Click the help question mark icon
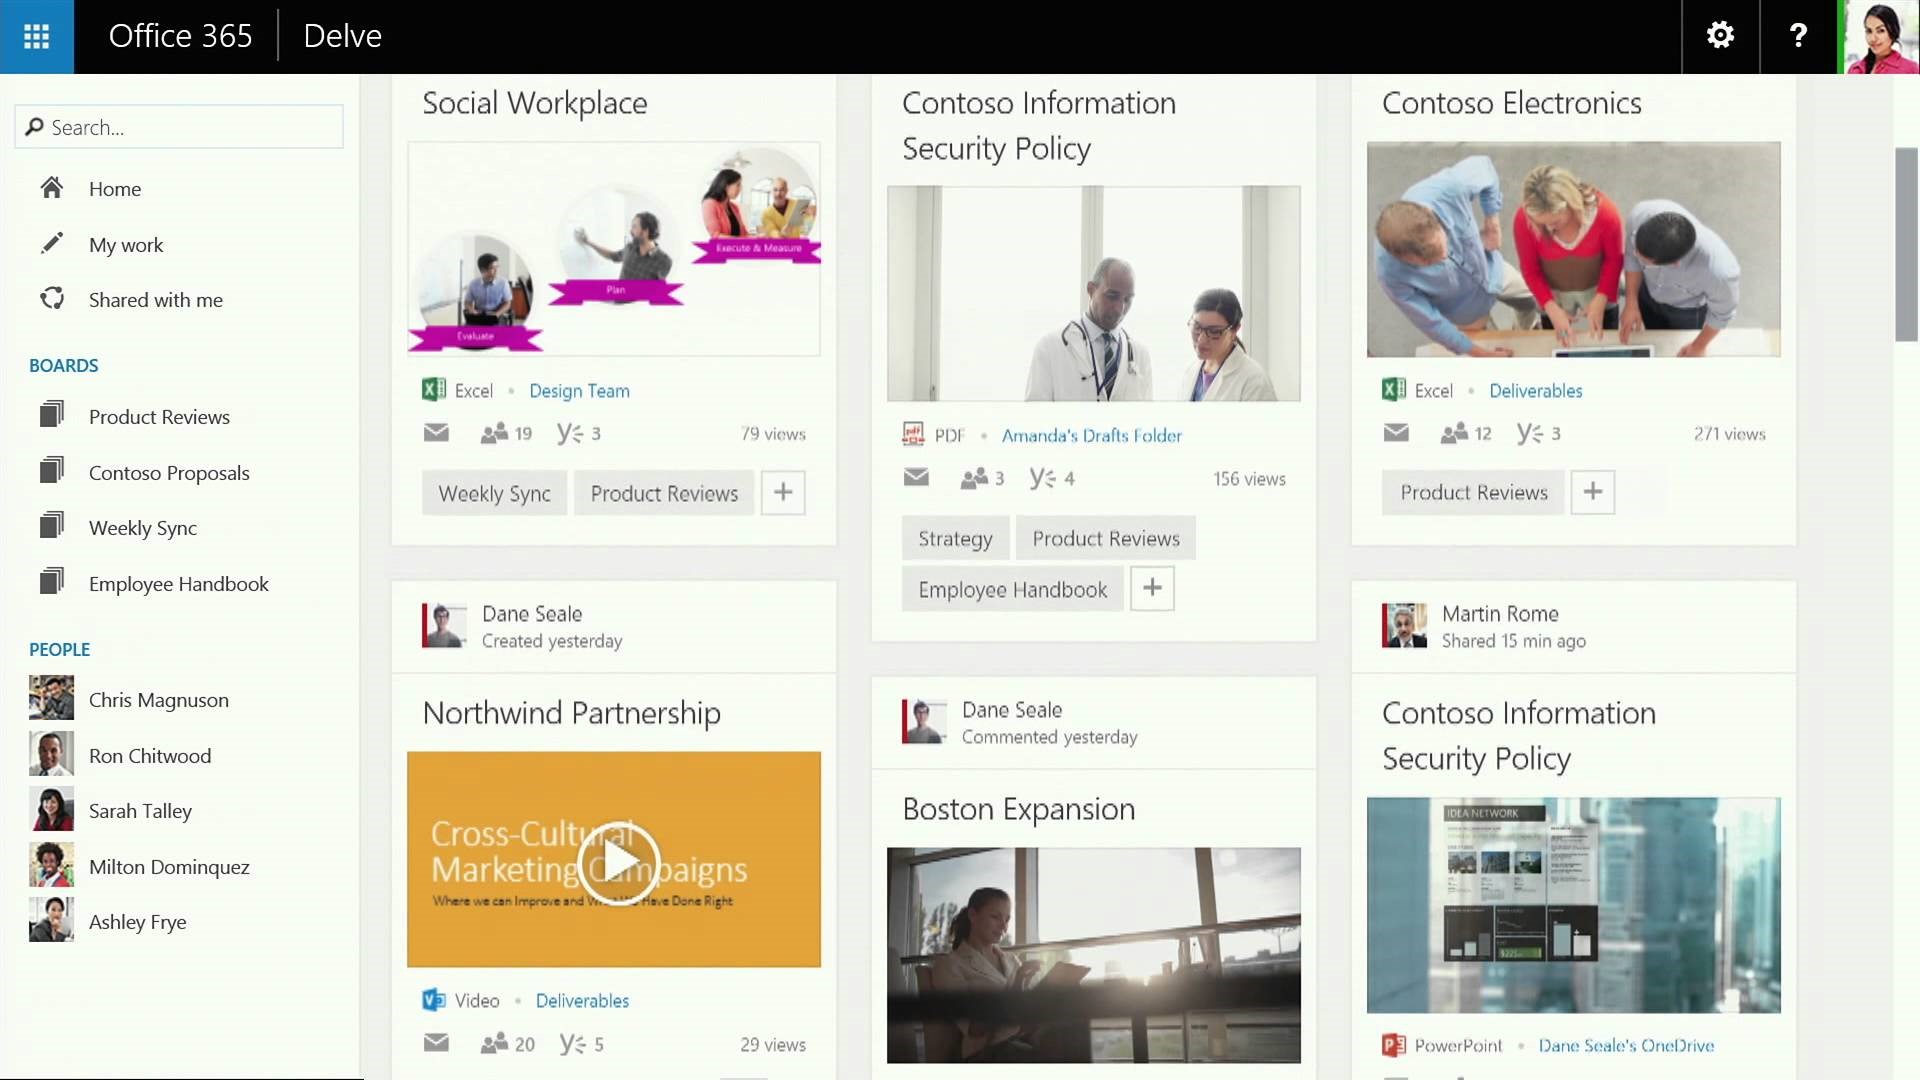The image size is (1920, 1080). coord(1798,36)
